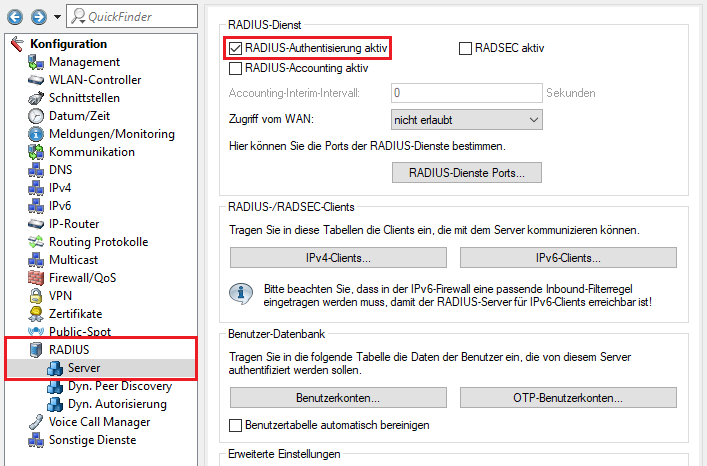
Task: Toggle RADIUS-Authentisierung aktiv checkbox
Action: pyautogui.click(x=235, y=48)
